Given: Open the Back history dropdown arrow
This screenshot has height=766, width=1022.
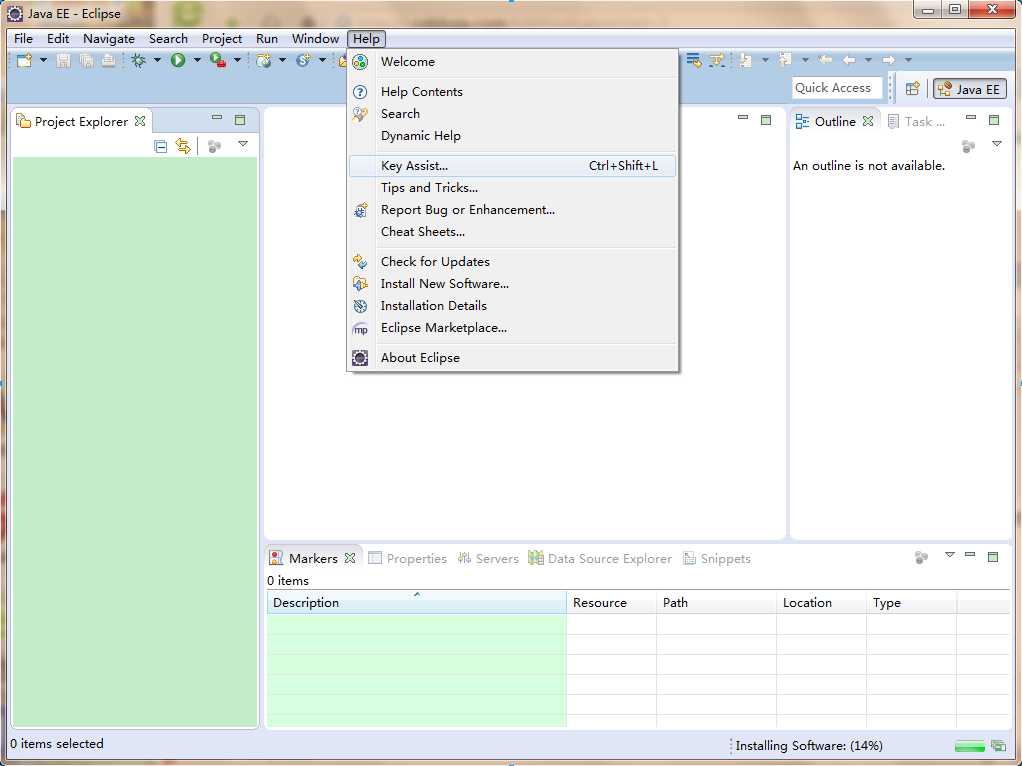Looking at the screenshot, I should [868, 60].
